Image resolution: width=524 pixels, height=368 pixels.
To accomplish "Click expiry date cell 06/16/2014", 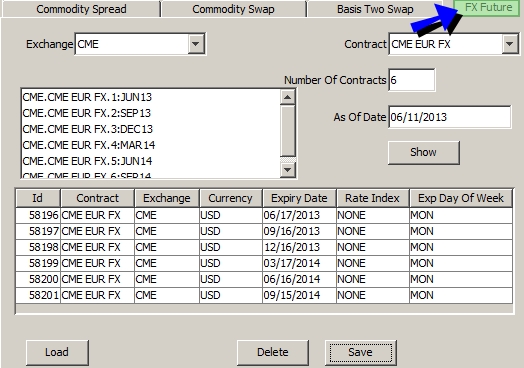I will [x=299, y=279].
